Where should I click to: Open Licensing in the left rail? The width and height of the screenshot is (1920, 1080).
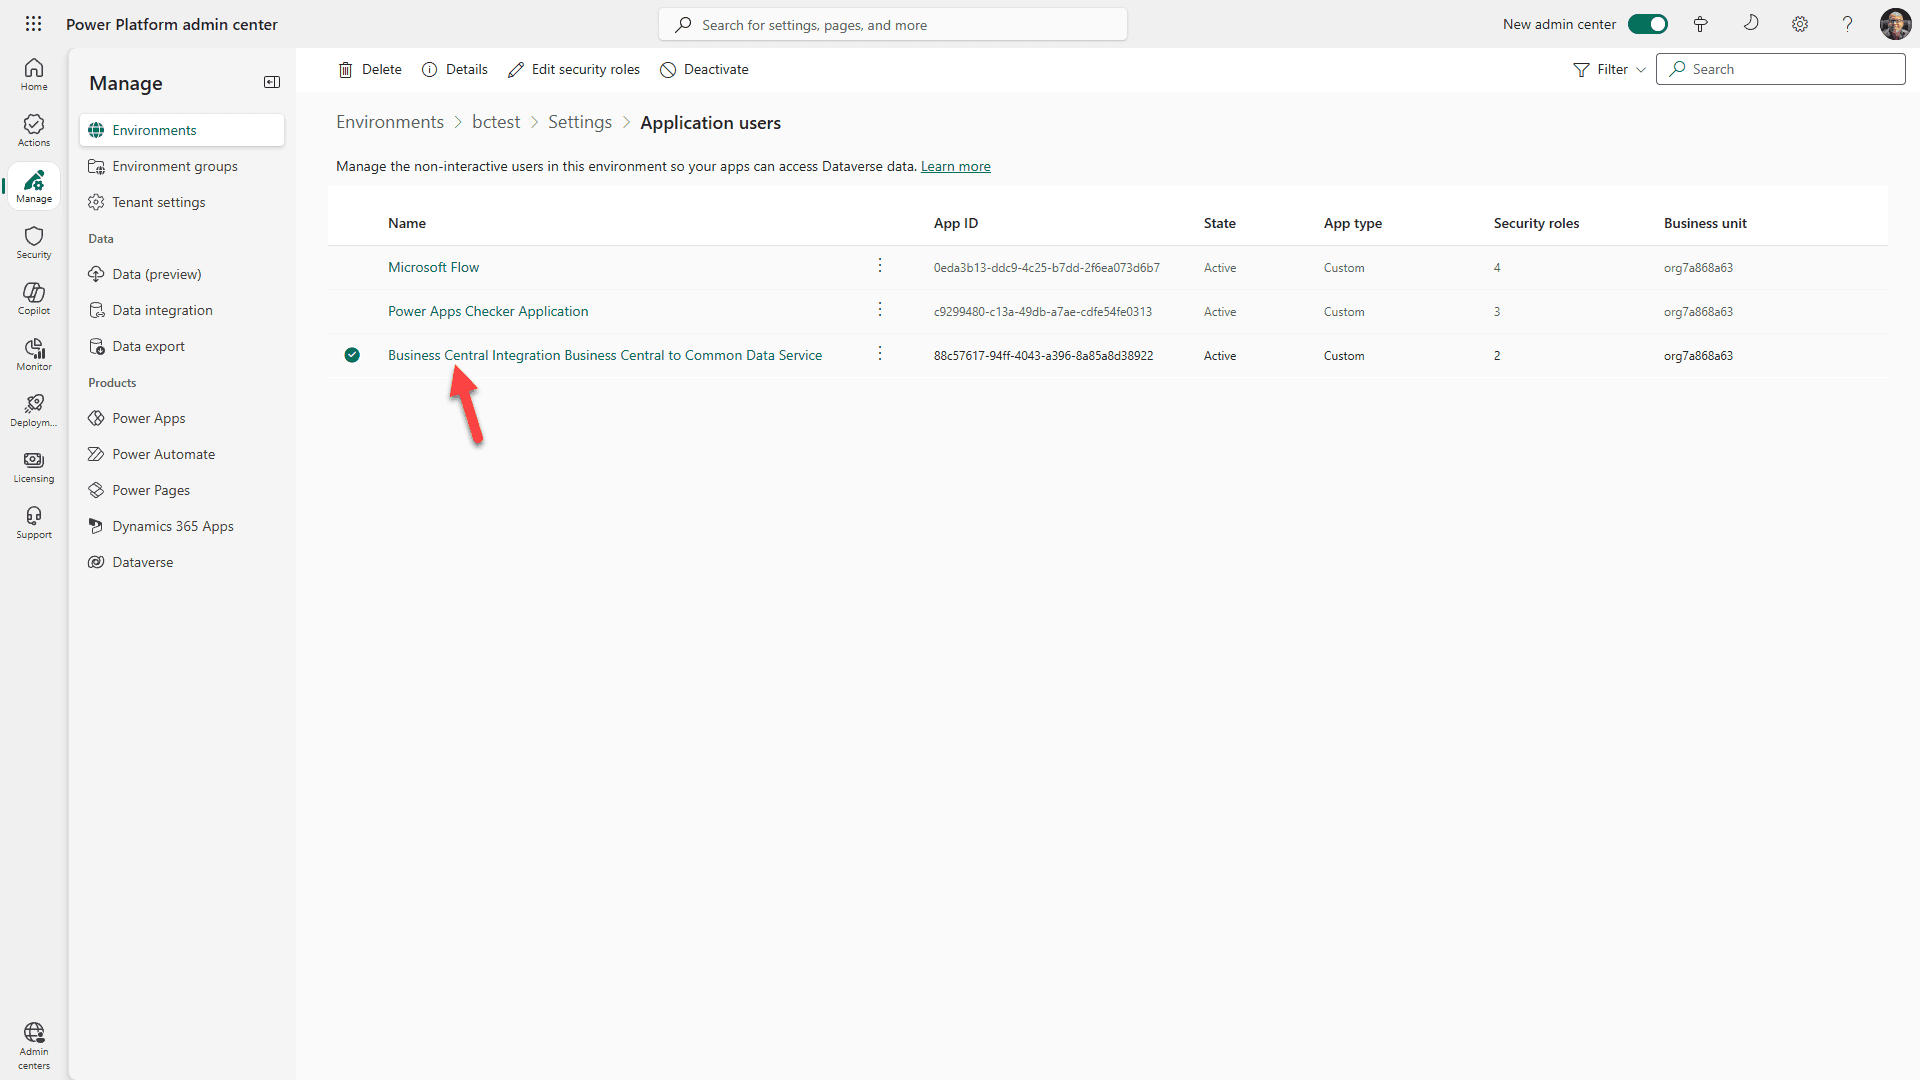(x=34, y=466)
